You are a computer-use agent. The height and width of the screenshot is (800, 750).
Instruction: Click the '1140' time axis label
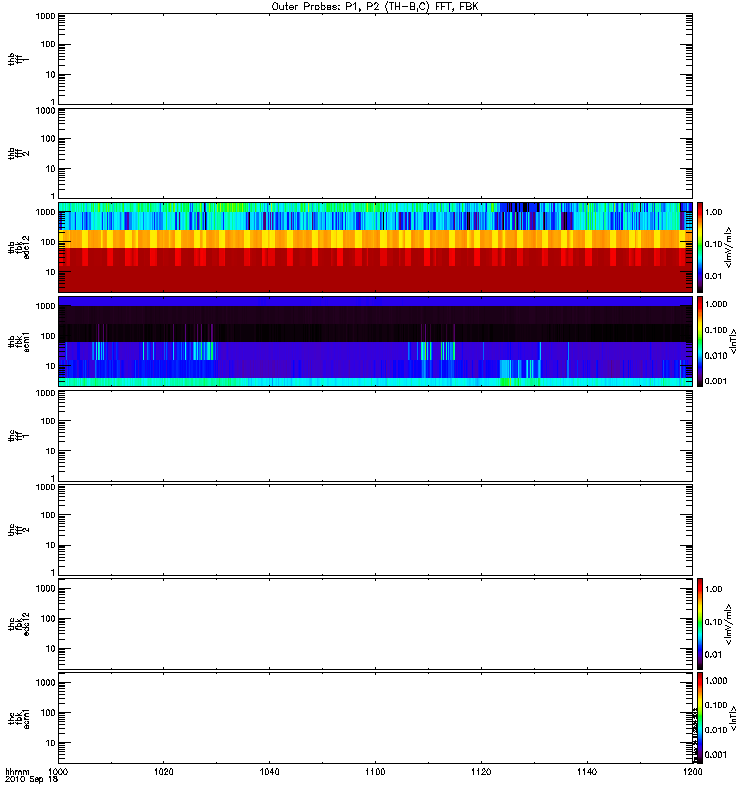[x=587, y=772]
